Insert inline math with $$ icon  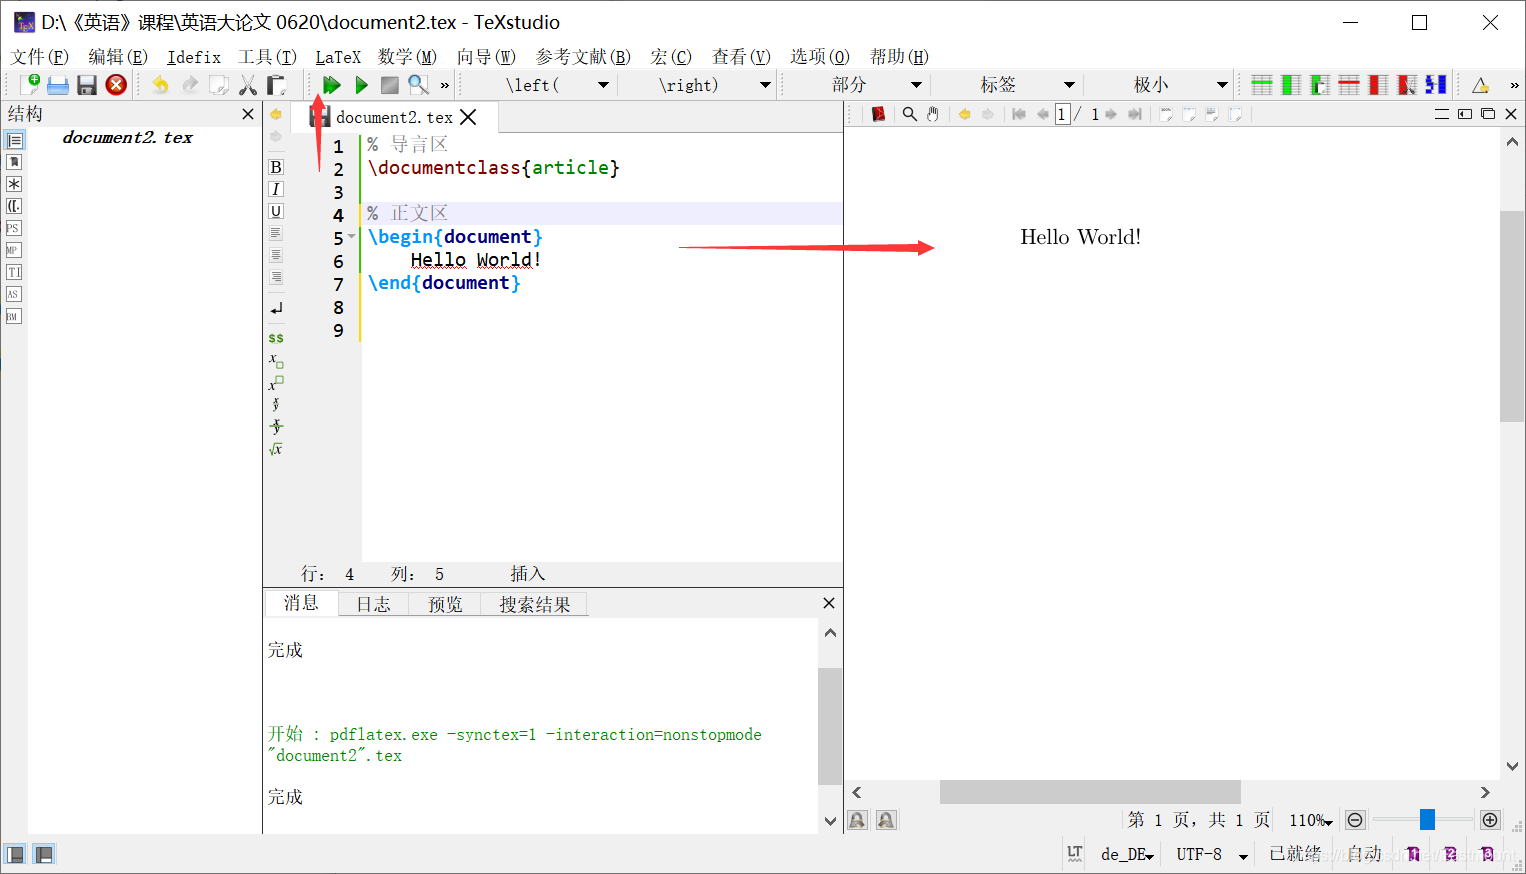click(276, 338)
